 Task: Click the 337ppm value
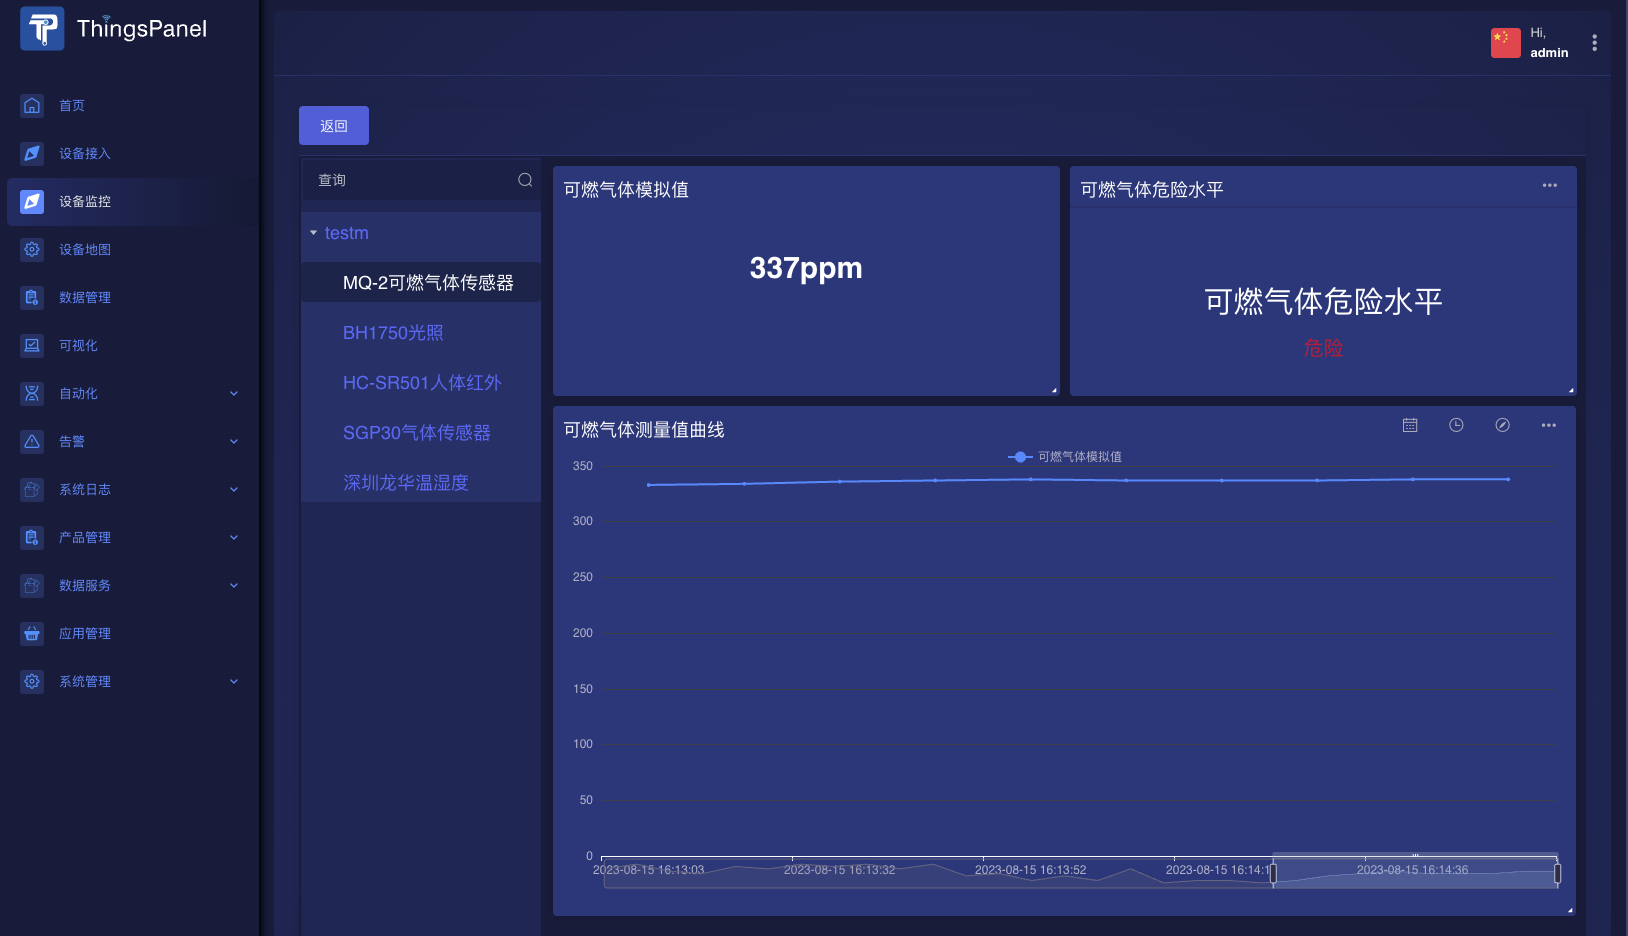point(806,268)
